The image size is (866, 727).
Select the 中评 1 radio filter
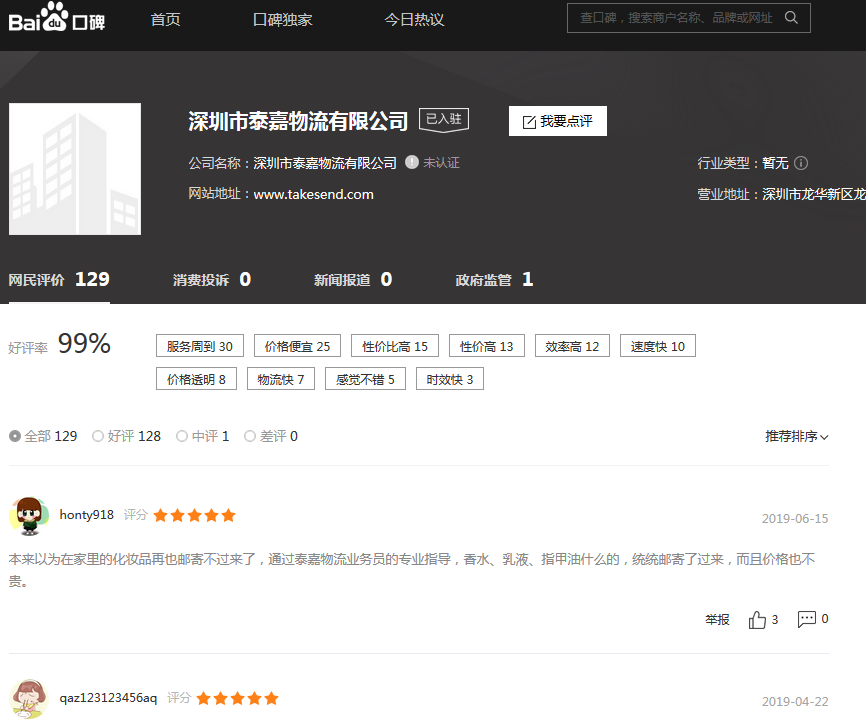click(182, 436)
